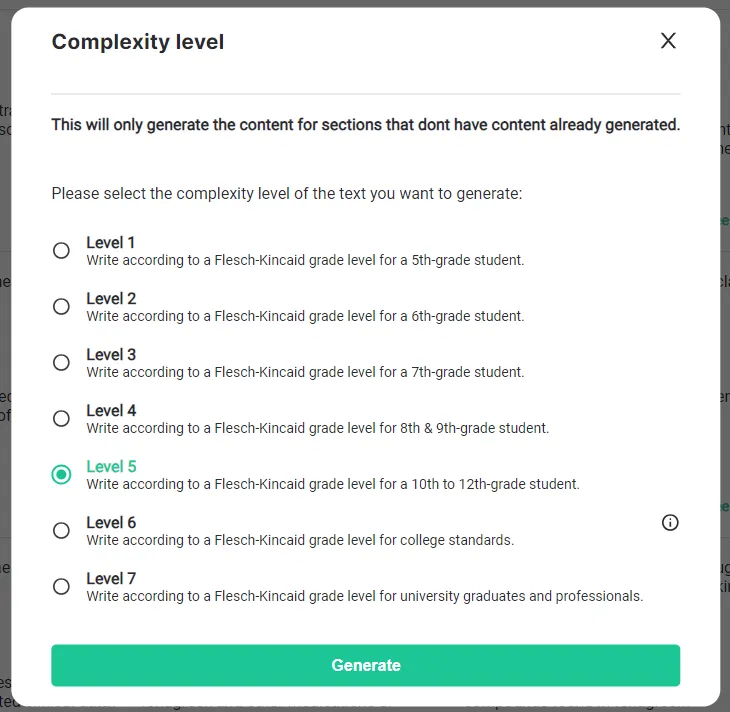Choose the Level 3 radio circle
This screenshot has width=730, height=712.
coord(61,362)
